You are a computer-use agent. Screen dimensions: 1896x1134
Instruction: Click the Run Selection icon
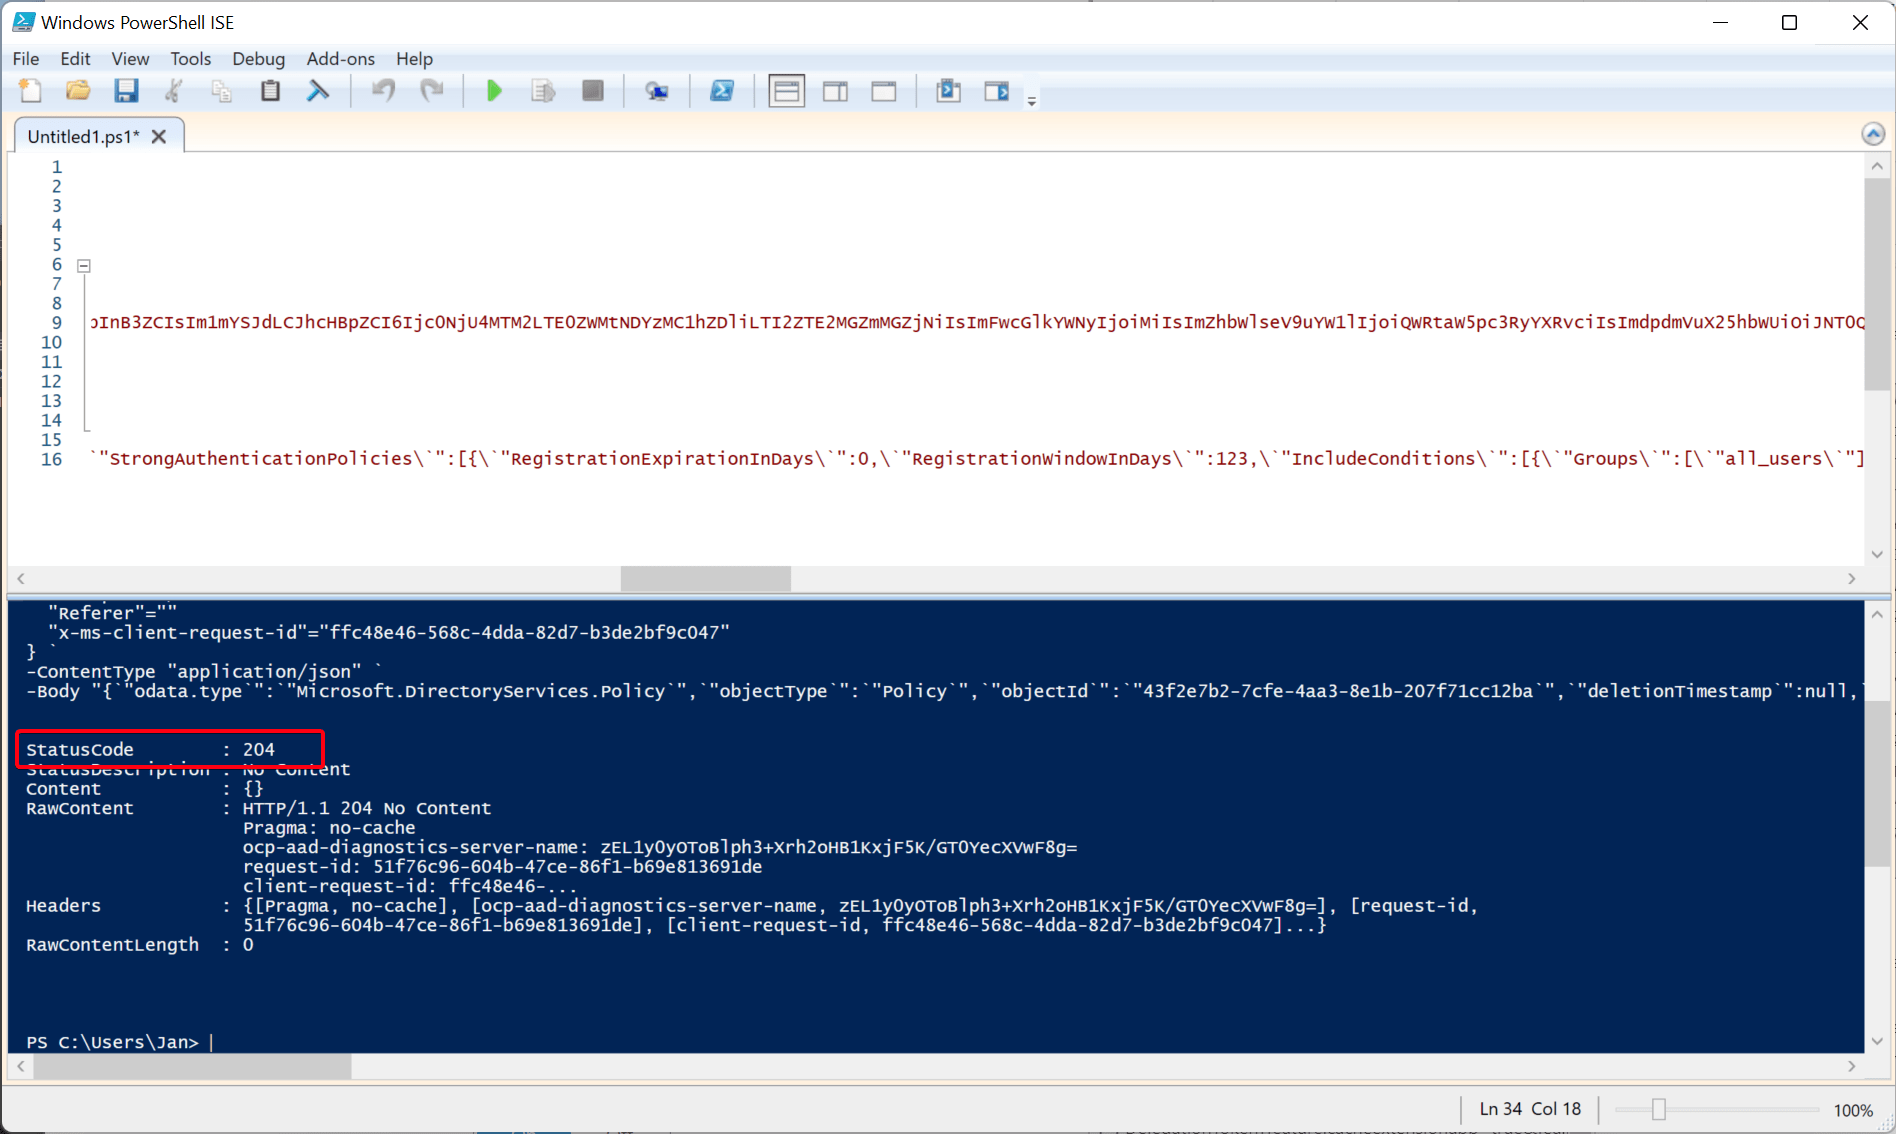coord(543,91)
